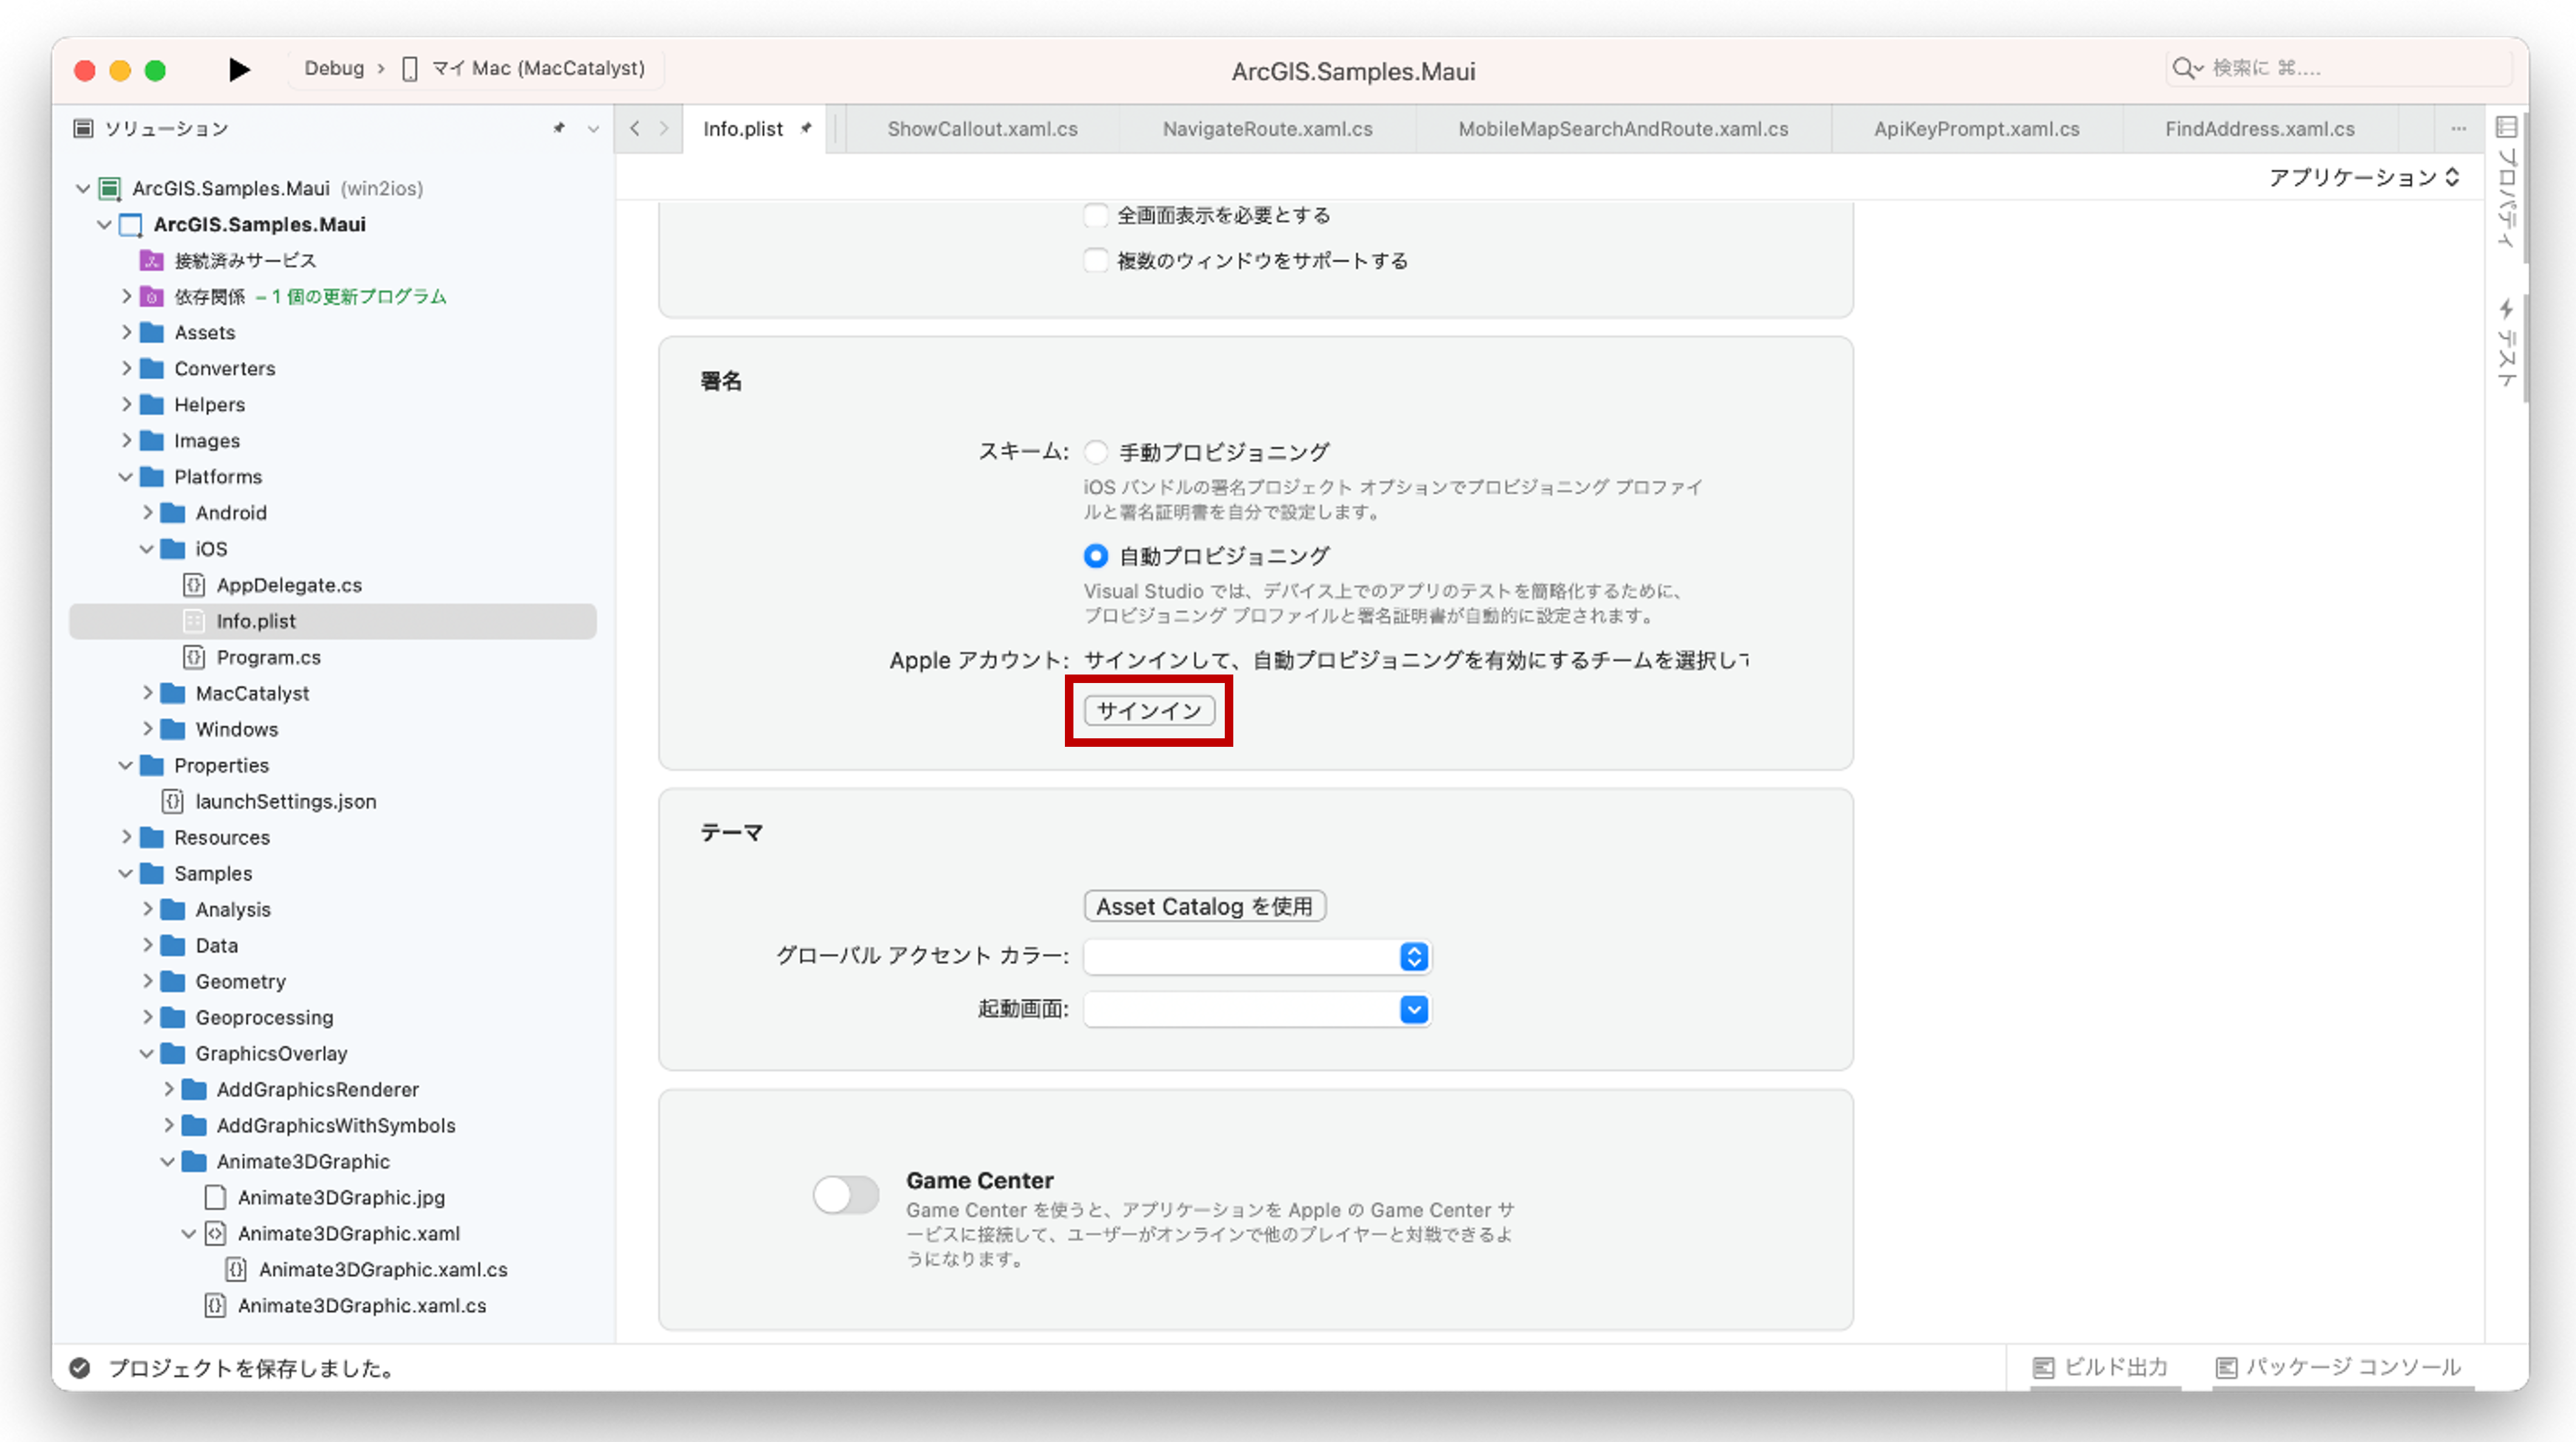Check 複数のウィンドウをサポートする checkbox
The height and width of the screenshot is (1442, 2576).
[x=1096, y=261]
